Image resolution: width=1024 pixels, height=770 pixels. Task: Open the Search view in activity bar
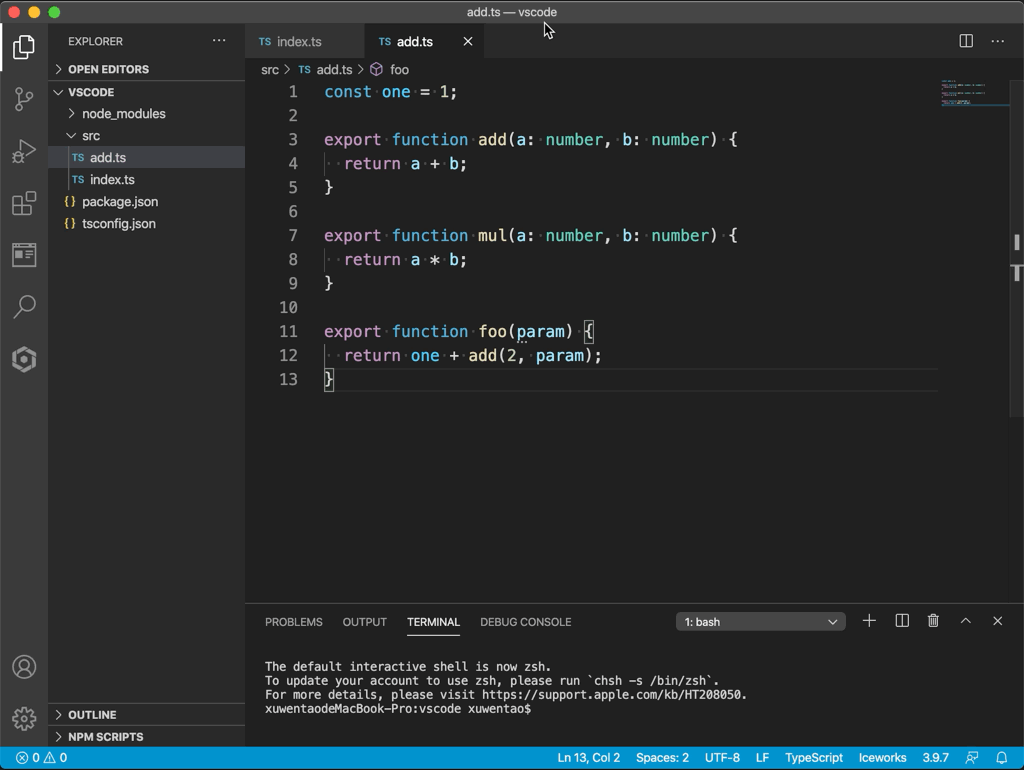pyautogui.click(x=24, y=307)
